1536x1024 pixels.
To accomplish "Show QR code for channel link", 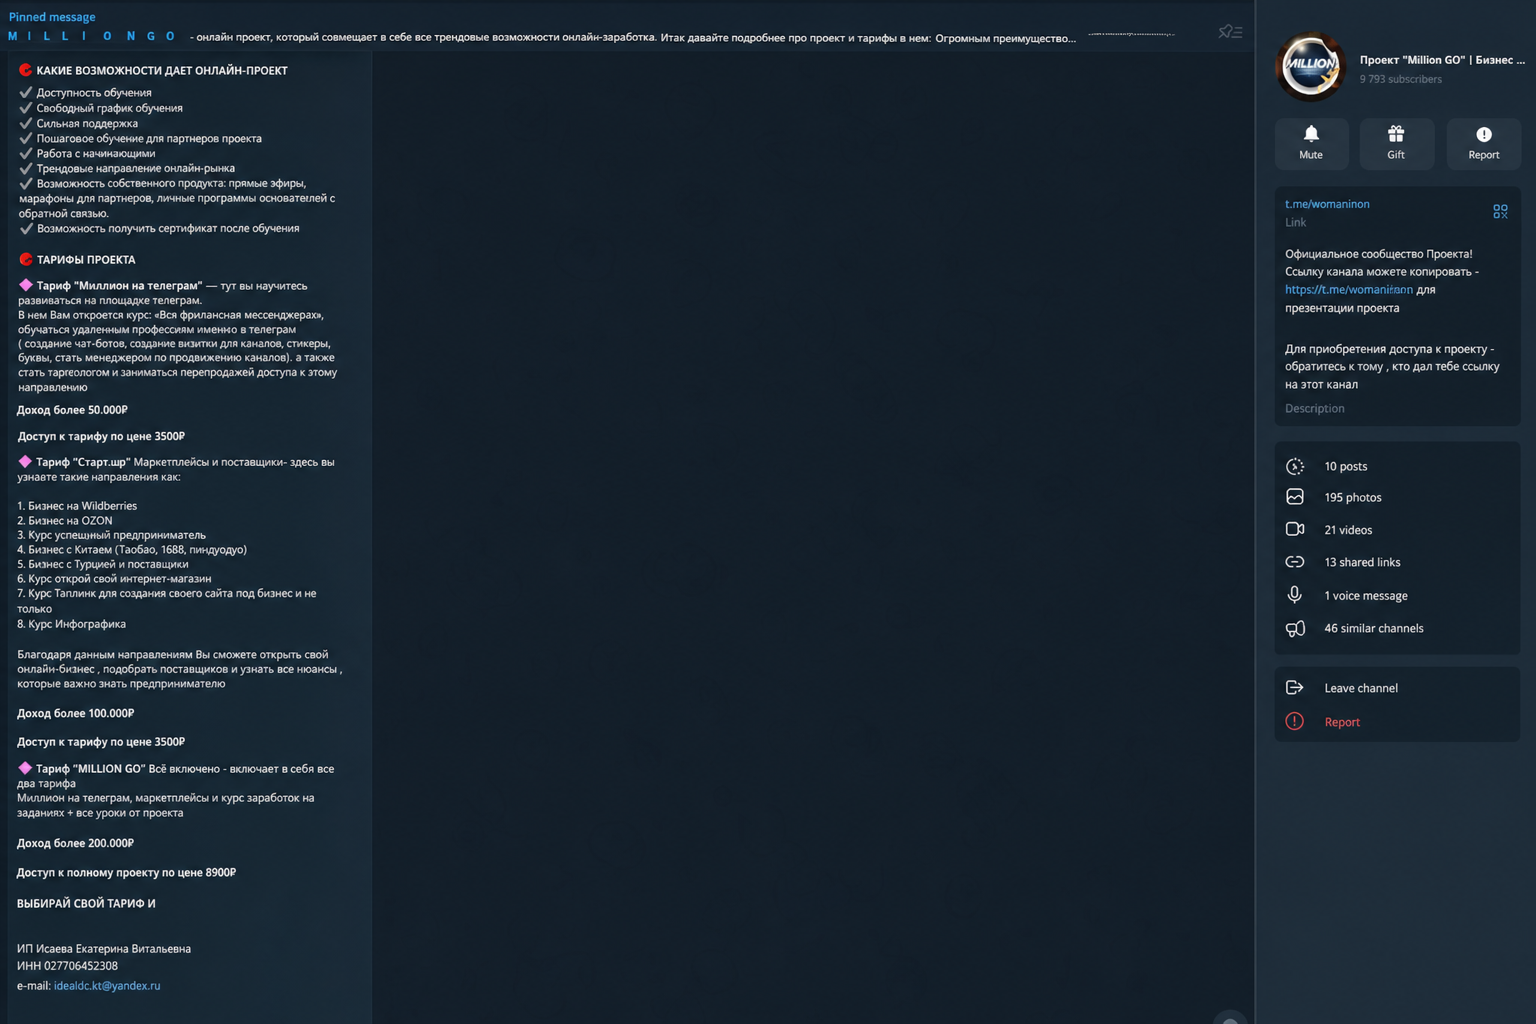I will pyautogui.click(x=1500, y=211).
